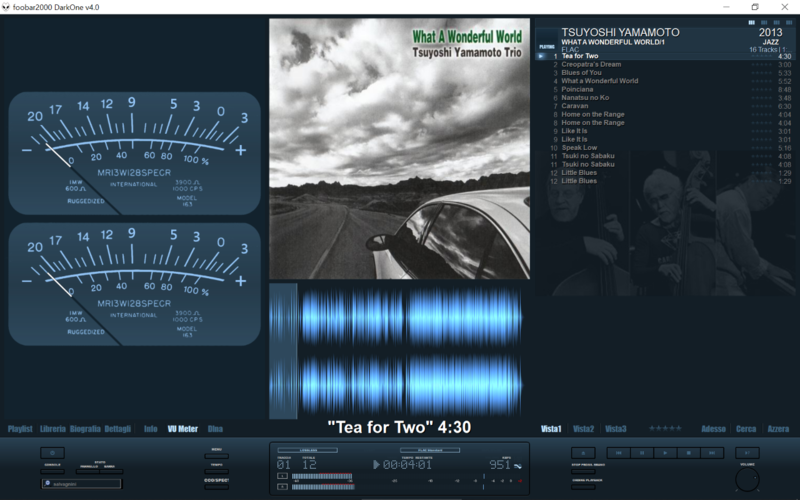Select the track Poinciana in playlist
Screen dimensions: 800x500
pos(580,89)
